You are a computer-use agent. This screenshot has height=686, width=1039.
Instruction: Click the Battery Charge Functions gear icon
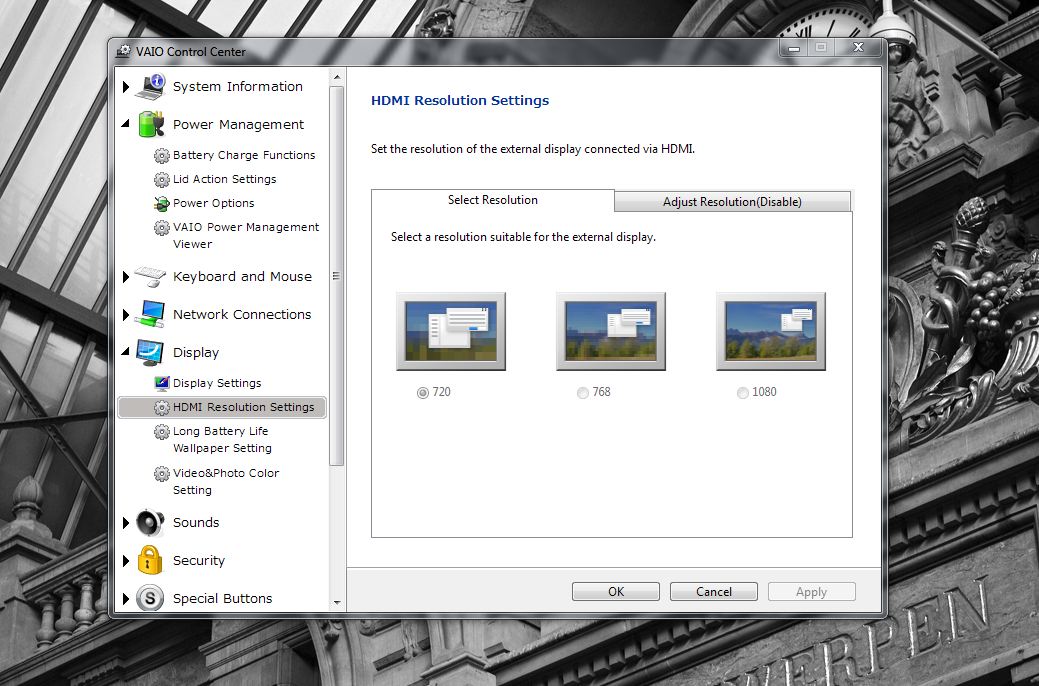click(x=162, y=156)
